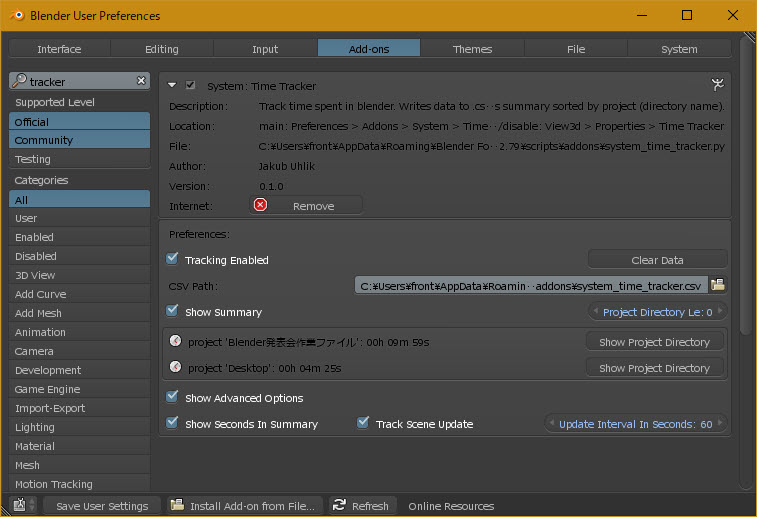Screen dimensions: 757x517
Task: Click the Remove add-on button
Action: [306, 206]
